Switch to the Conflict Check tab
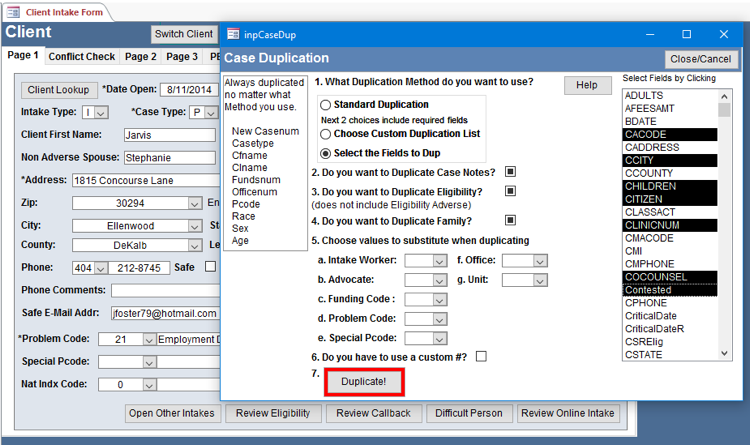The width and height of the screenshot is (750, 445). click(81, 57)
